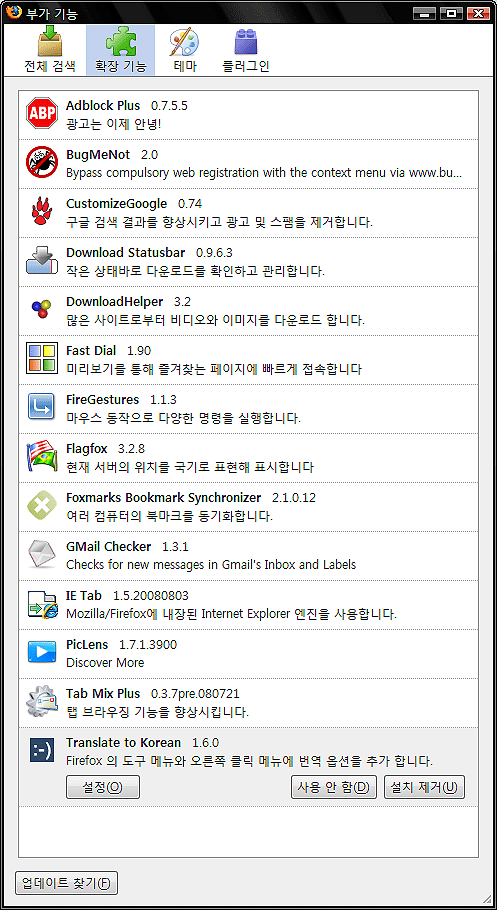497x910 pixels.
Task: Click the 업데이트 찾기 button
Action: click(66, 883)
